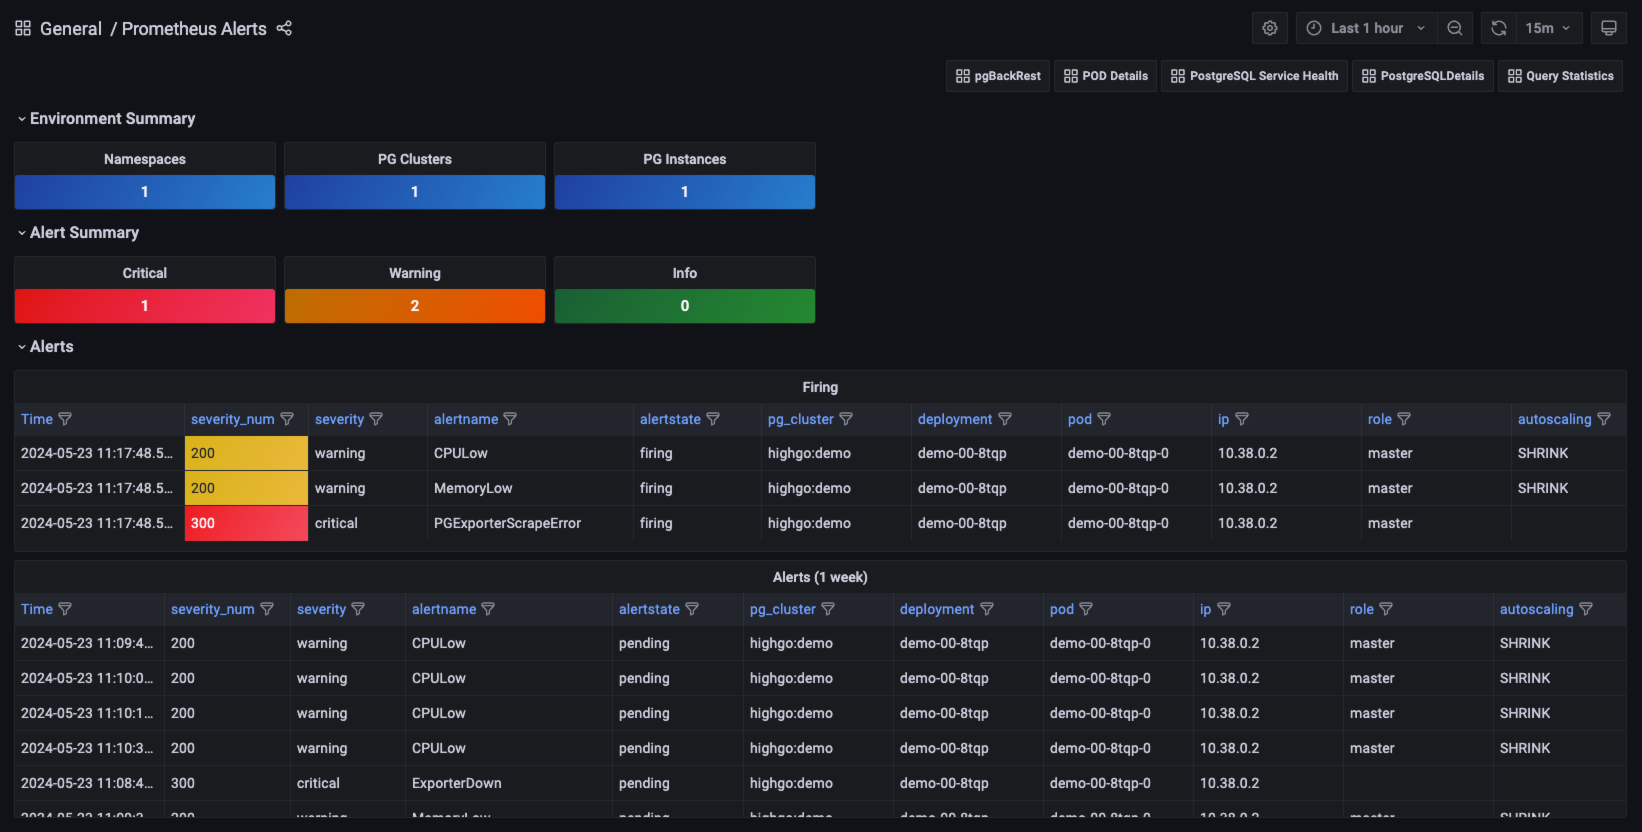
Task: Open the dashboard search grid icon
Action: coord(23,28)
